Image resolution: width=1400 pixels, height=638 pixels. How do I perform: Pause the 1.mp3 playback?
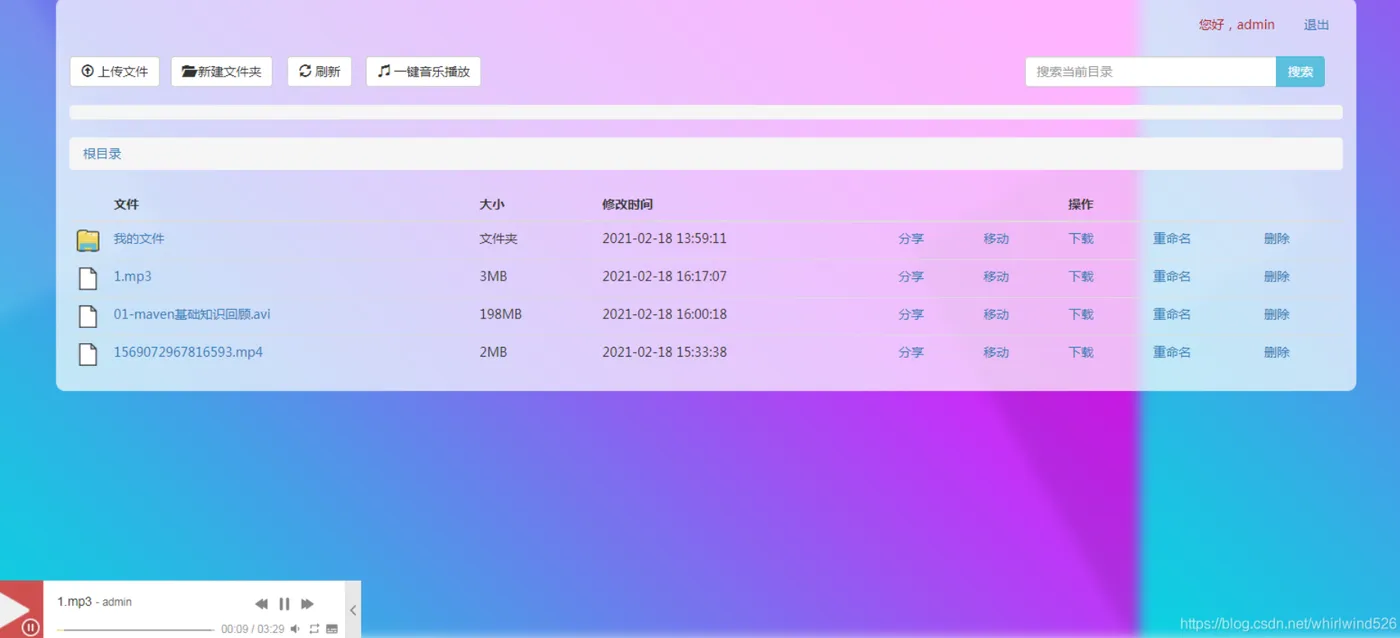[x=284, y=604]
